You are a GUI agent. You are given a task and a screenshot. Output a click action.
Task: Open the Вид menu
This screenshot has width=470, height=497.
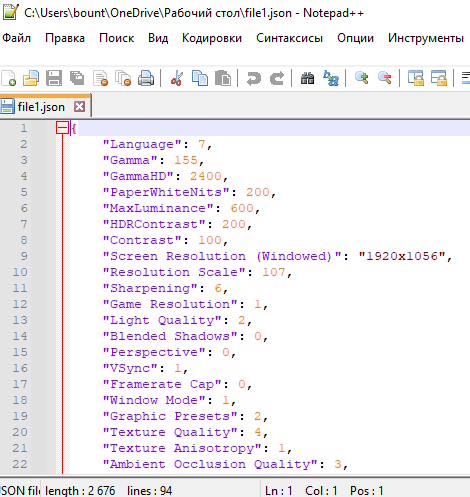(x=158, y=38)
